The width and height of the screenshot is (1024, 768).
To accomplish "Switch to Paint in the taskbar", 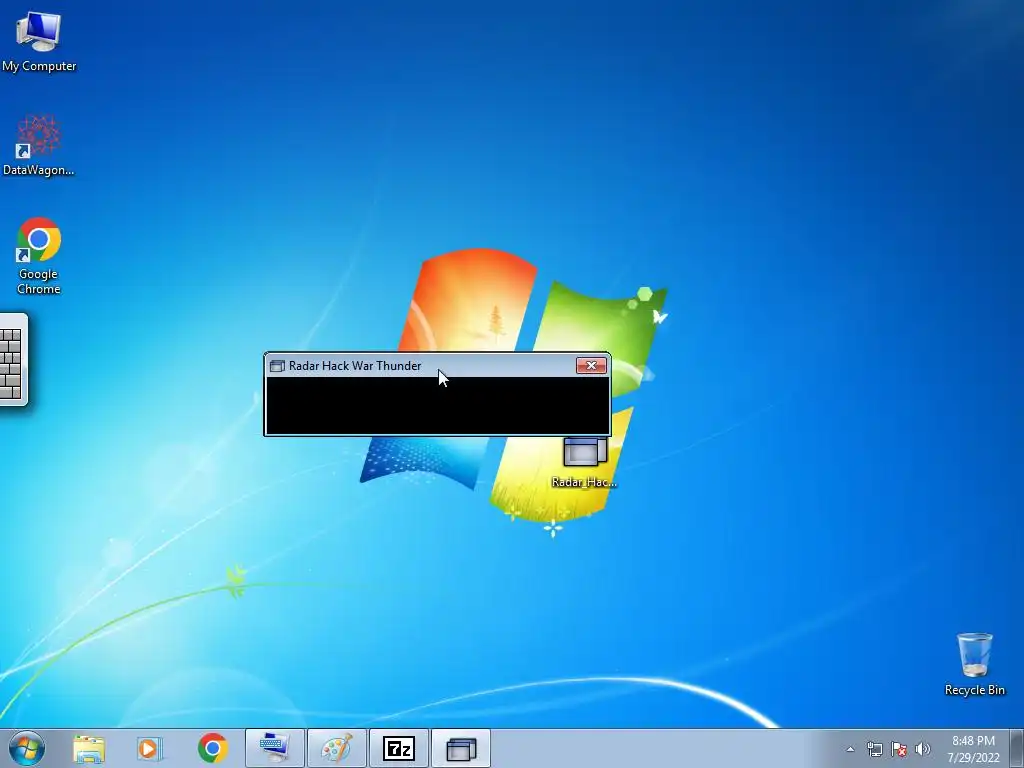I will [337, 748].
